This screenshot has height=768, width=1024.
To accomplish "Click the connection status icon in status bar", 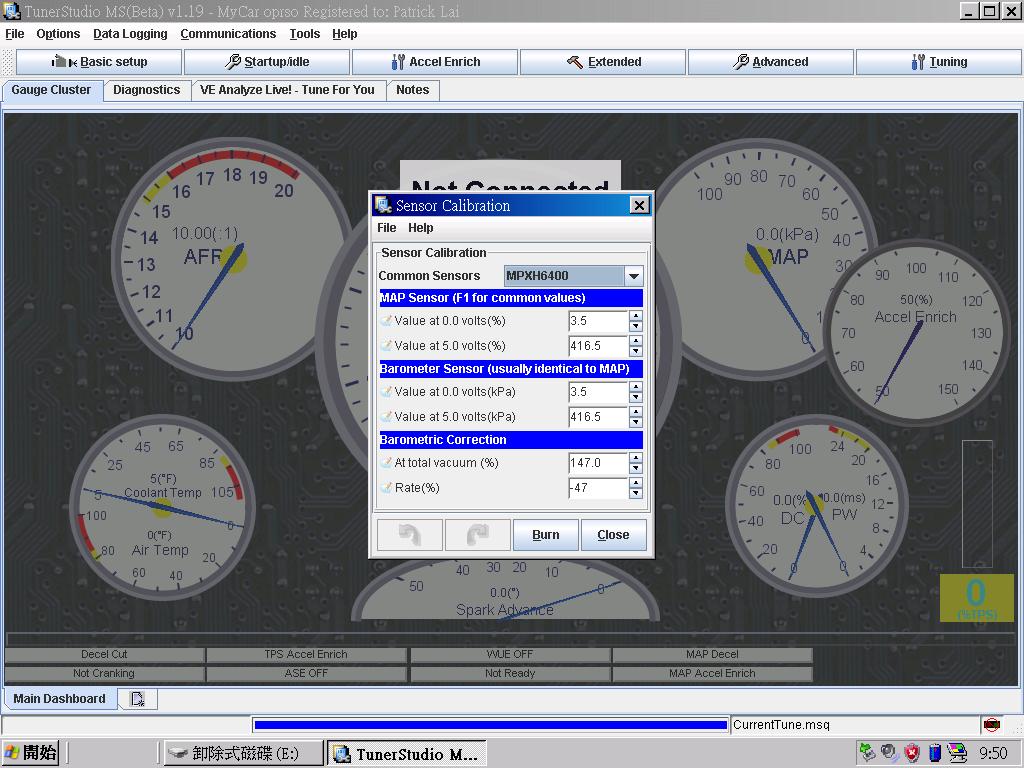I will [x=991, y=725].
